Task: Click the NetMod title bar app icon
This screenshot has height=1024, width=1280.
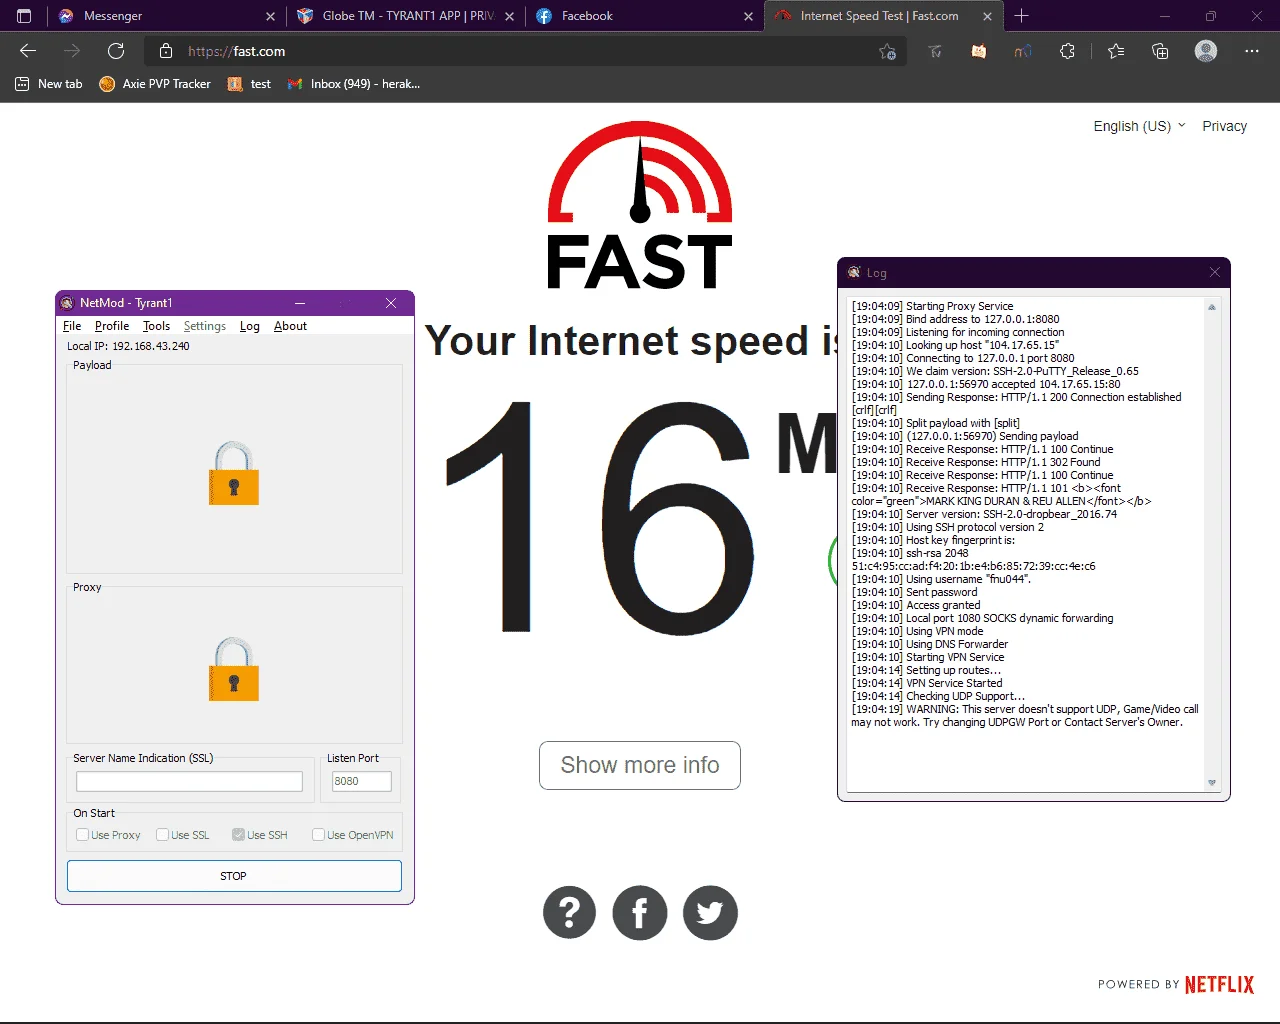Action: coord(67,303)
